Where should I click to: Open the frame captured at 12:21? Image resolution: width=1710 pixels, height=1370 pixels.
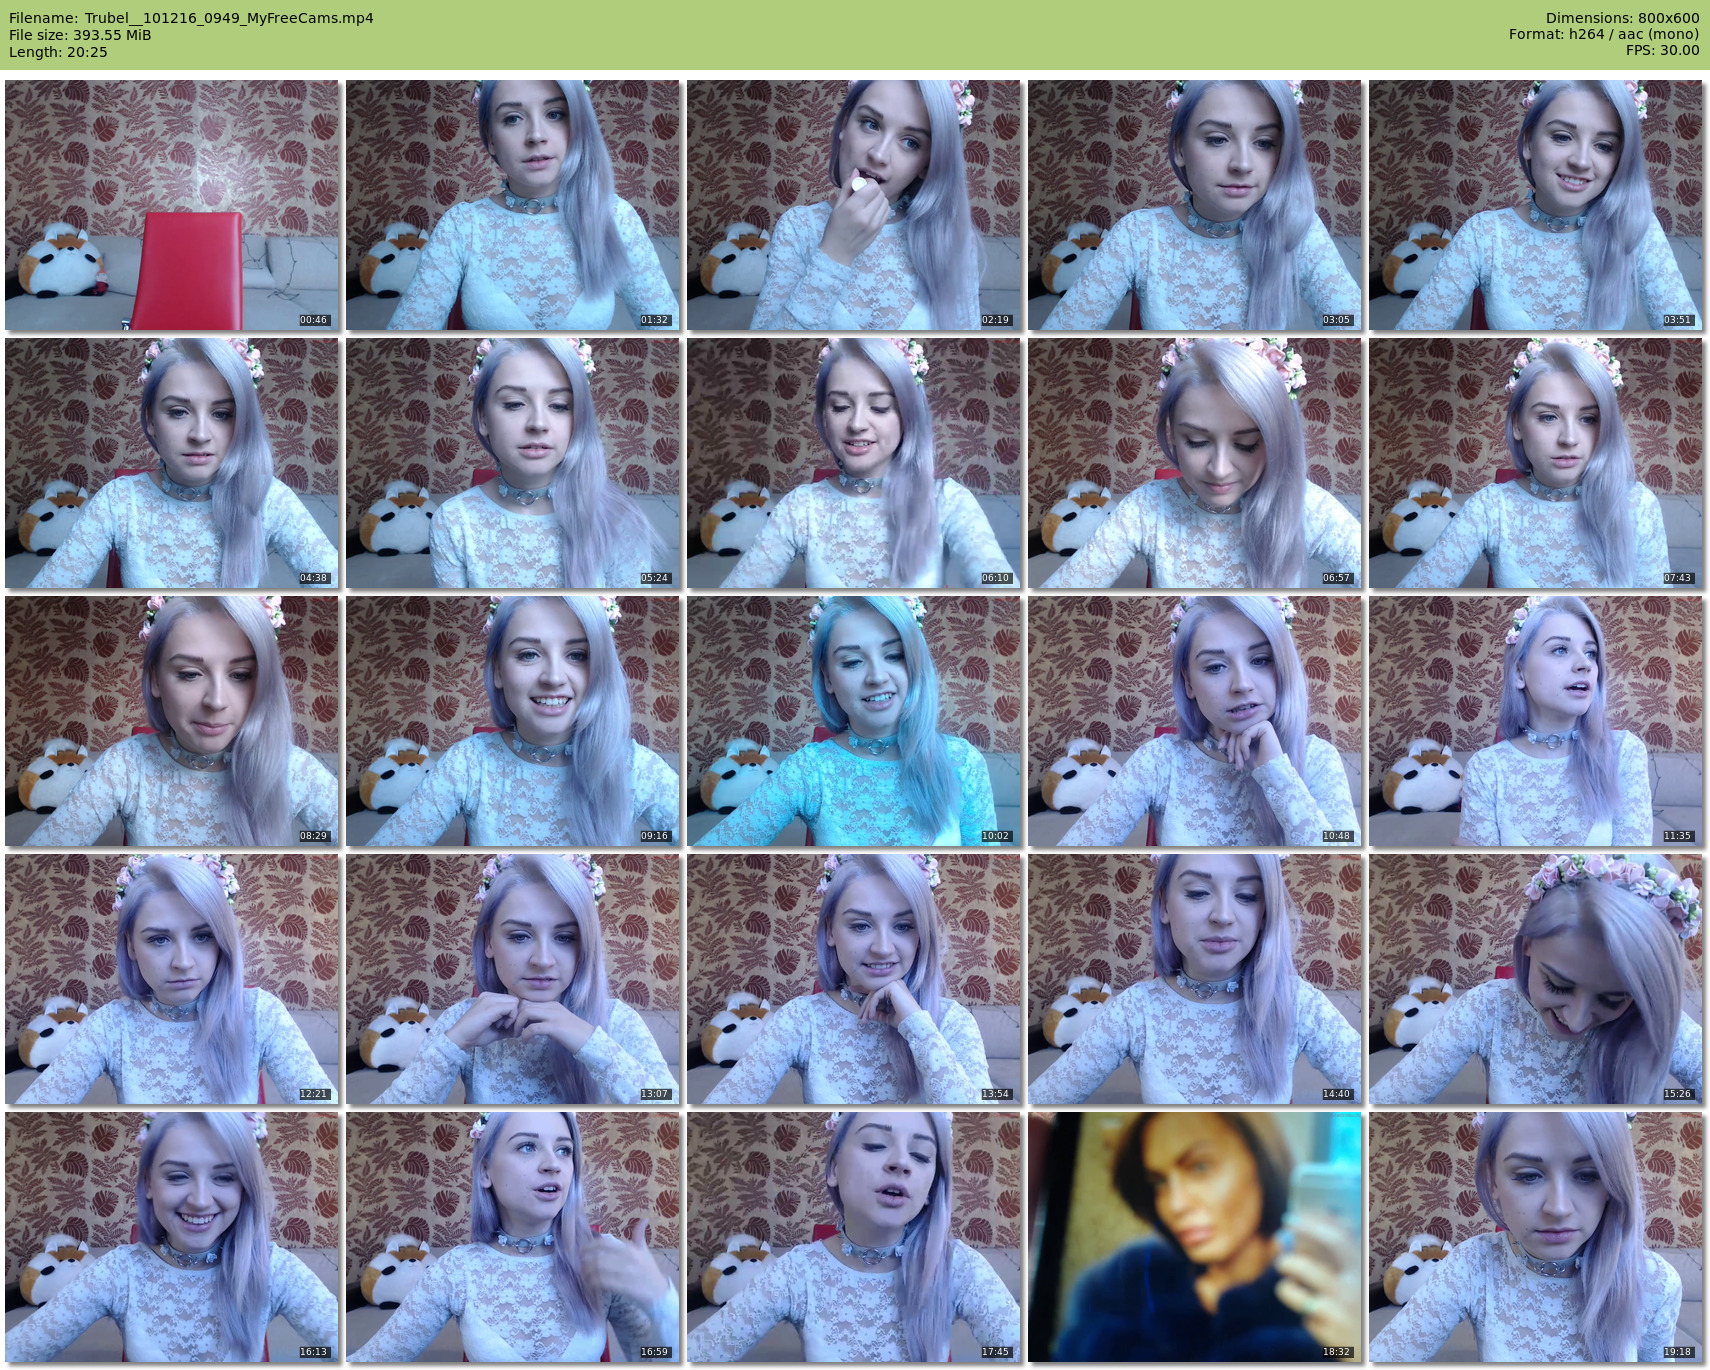(x=172, y=979)
